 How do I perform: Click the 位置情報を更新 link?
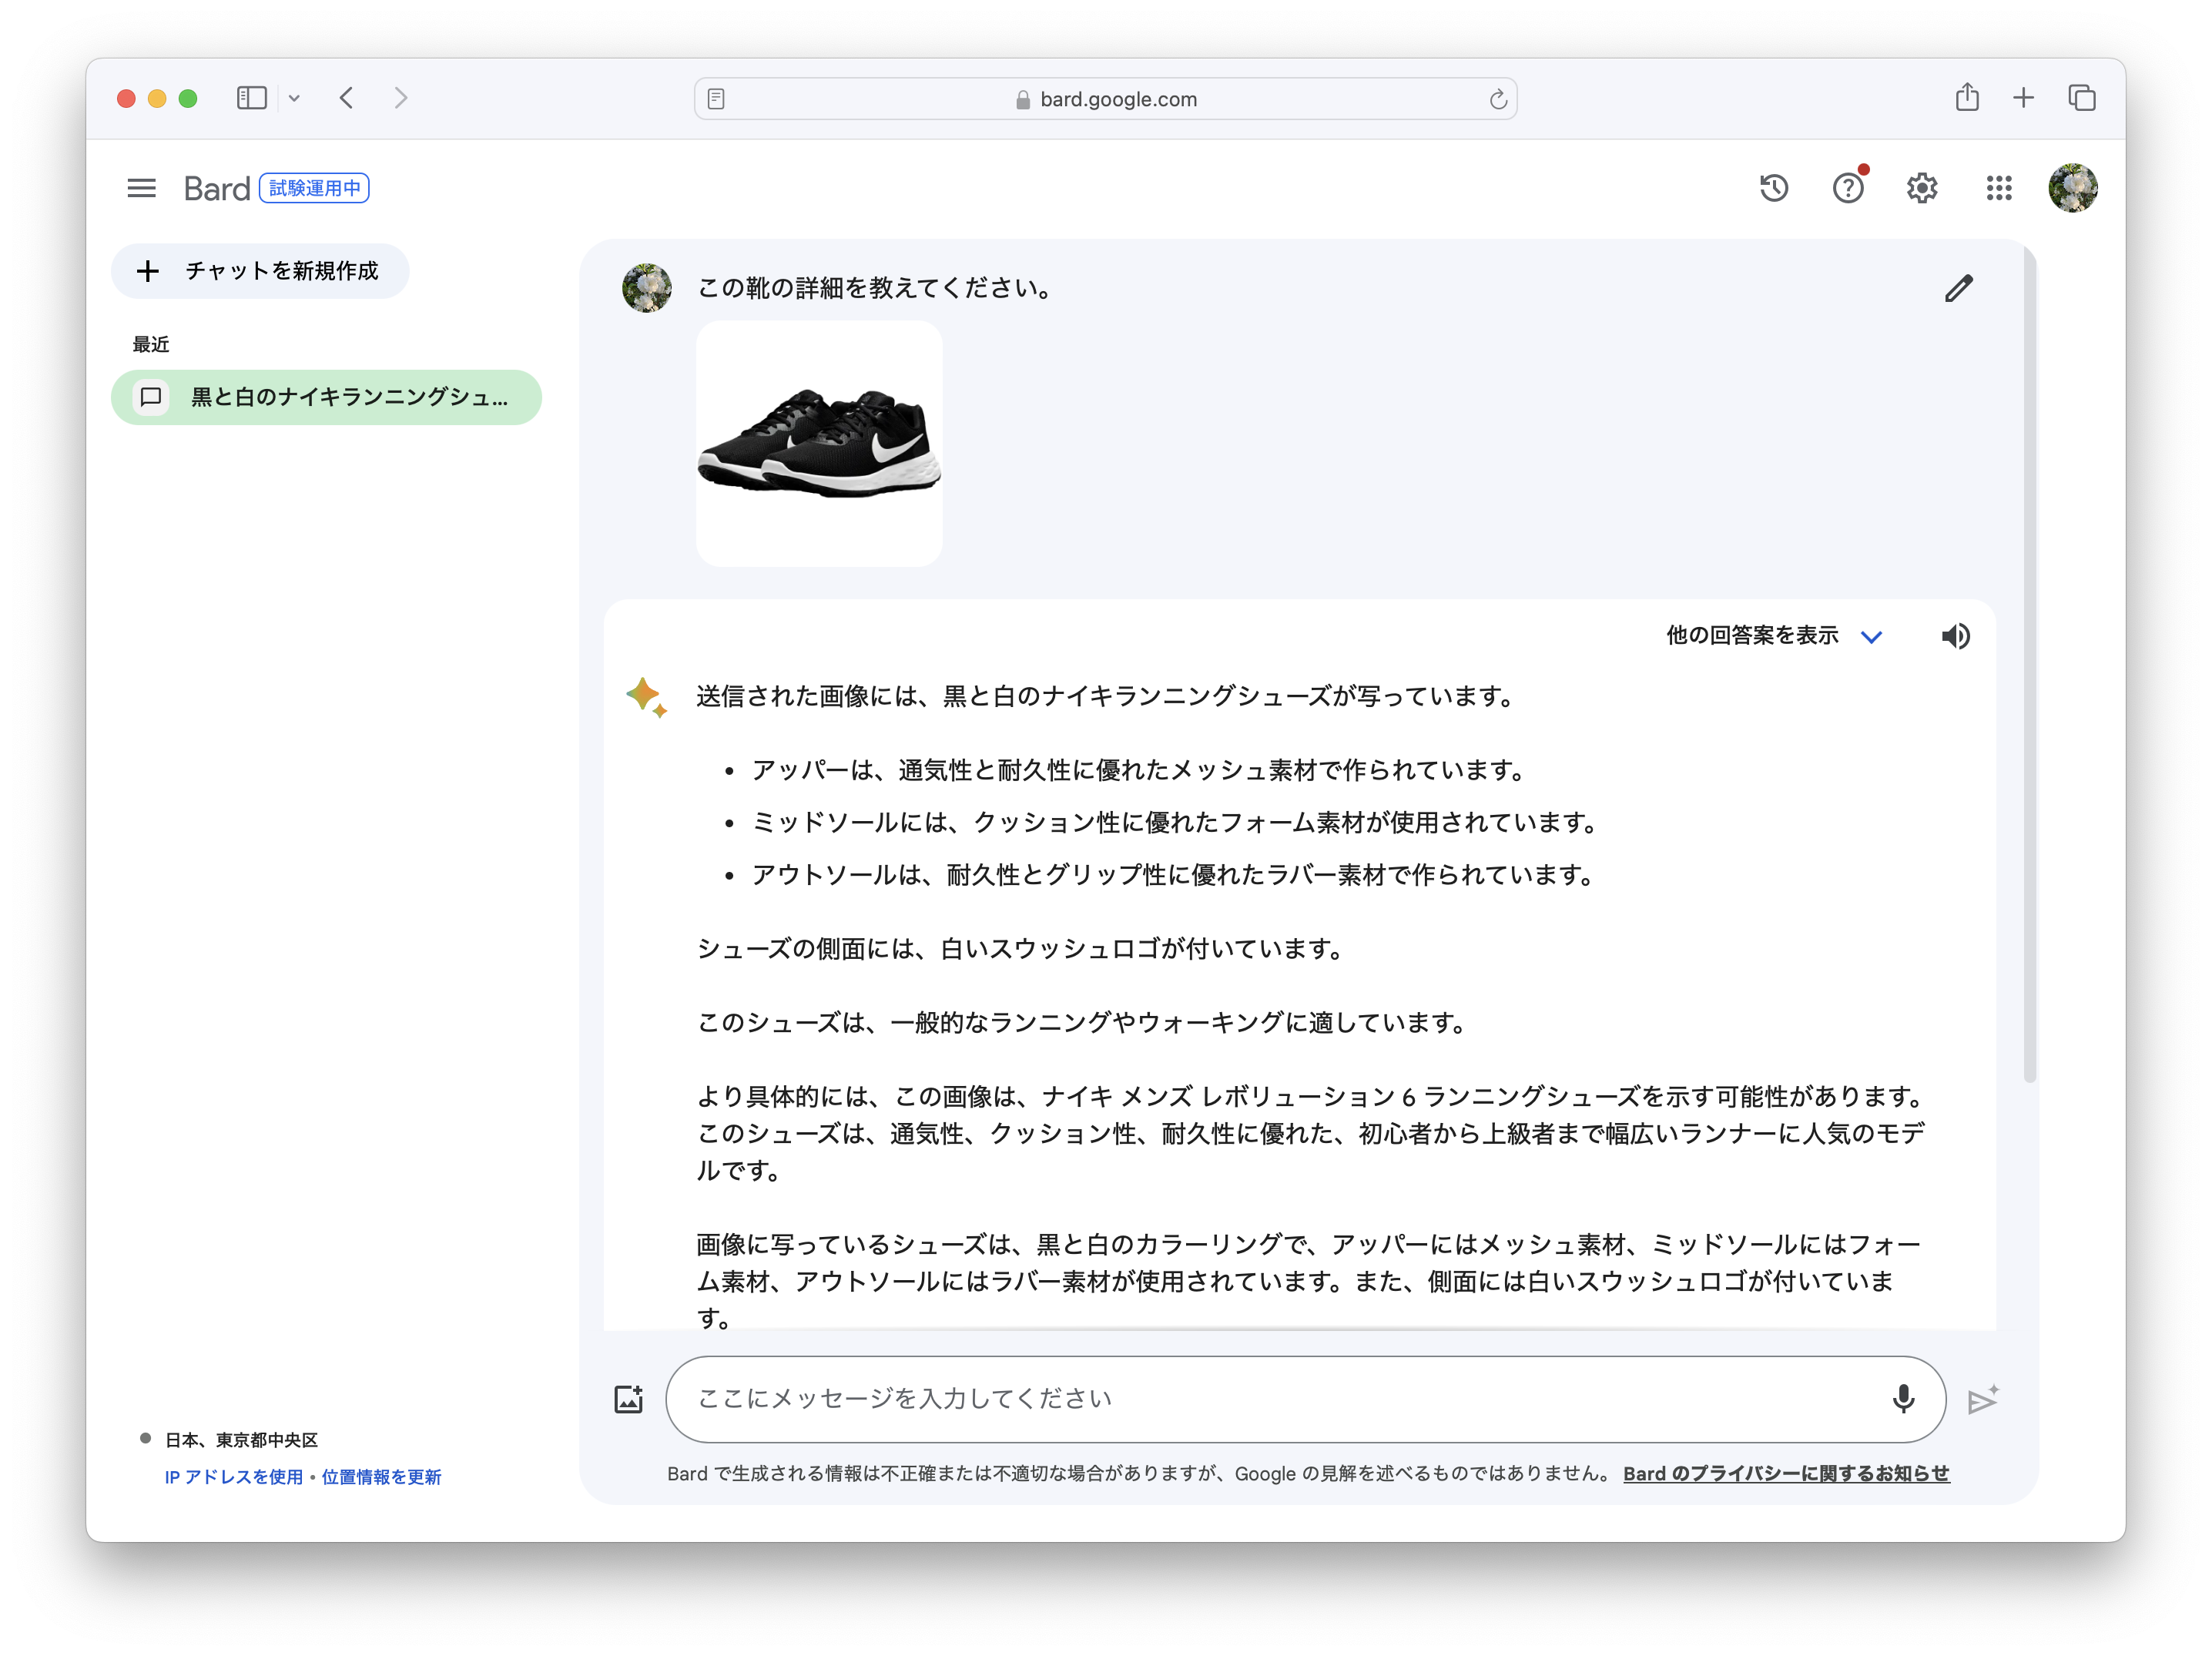click(381, 1477)
